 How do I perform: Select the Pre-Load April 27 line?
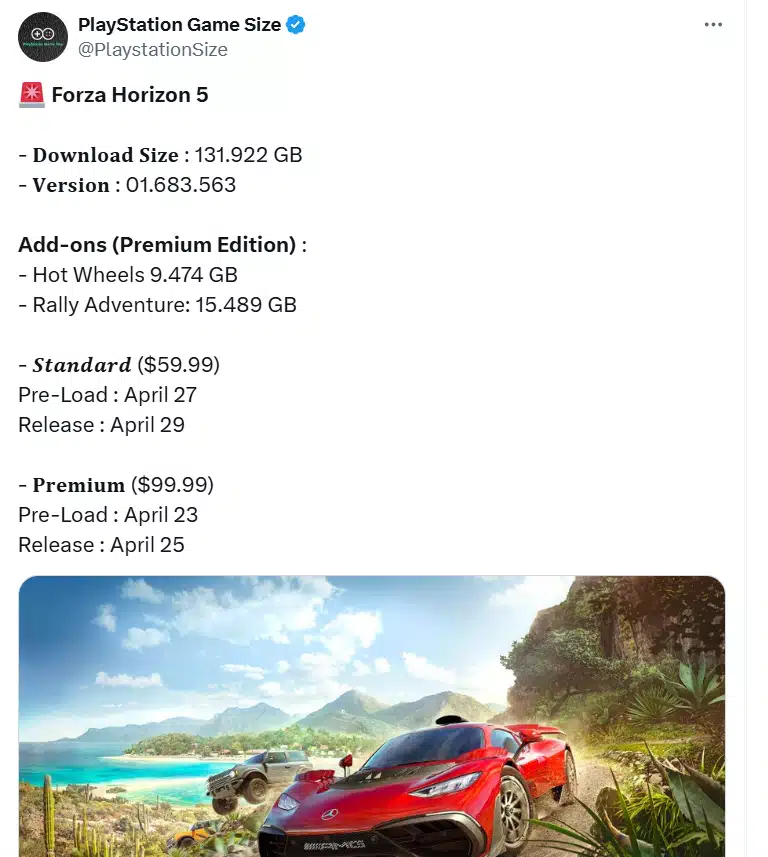107,395
